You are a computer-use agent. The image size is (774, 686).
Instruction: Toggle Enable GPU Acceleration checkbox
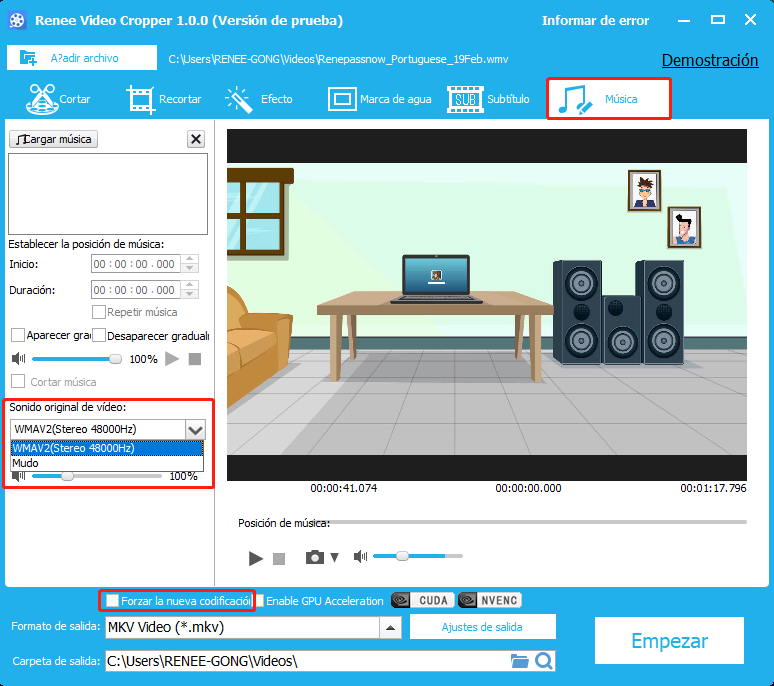[259, 601]
